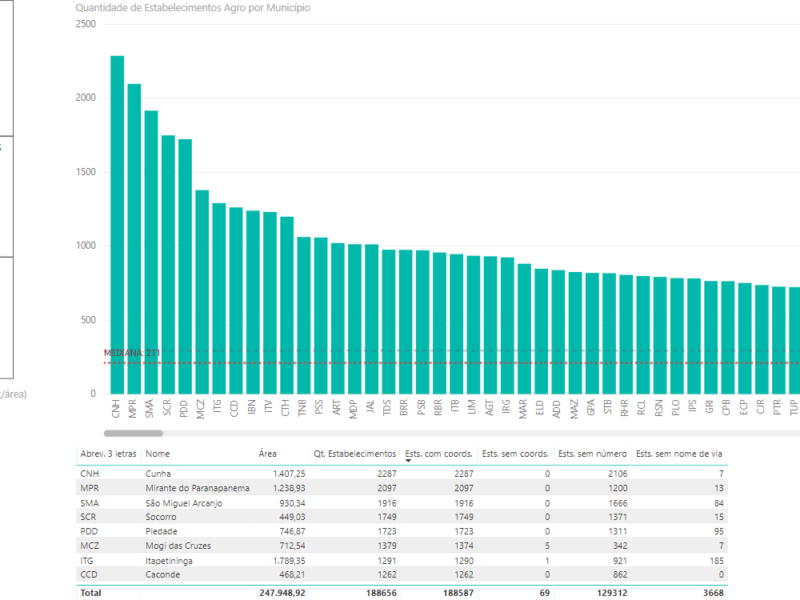Click total value '3668'
The width and height of the screenshot is (800, 600).
pos(713,593)
